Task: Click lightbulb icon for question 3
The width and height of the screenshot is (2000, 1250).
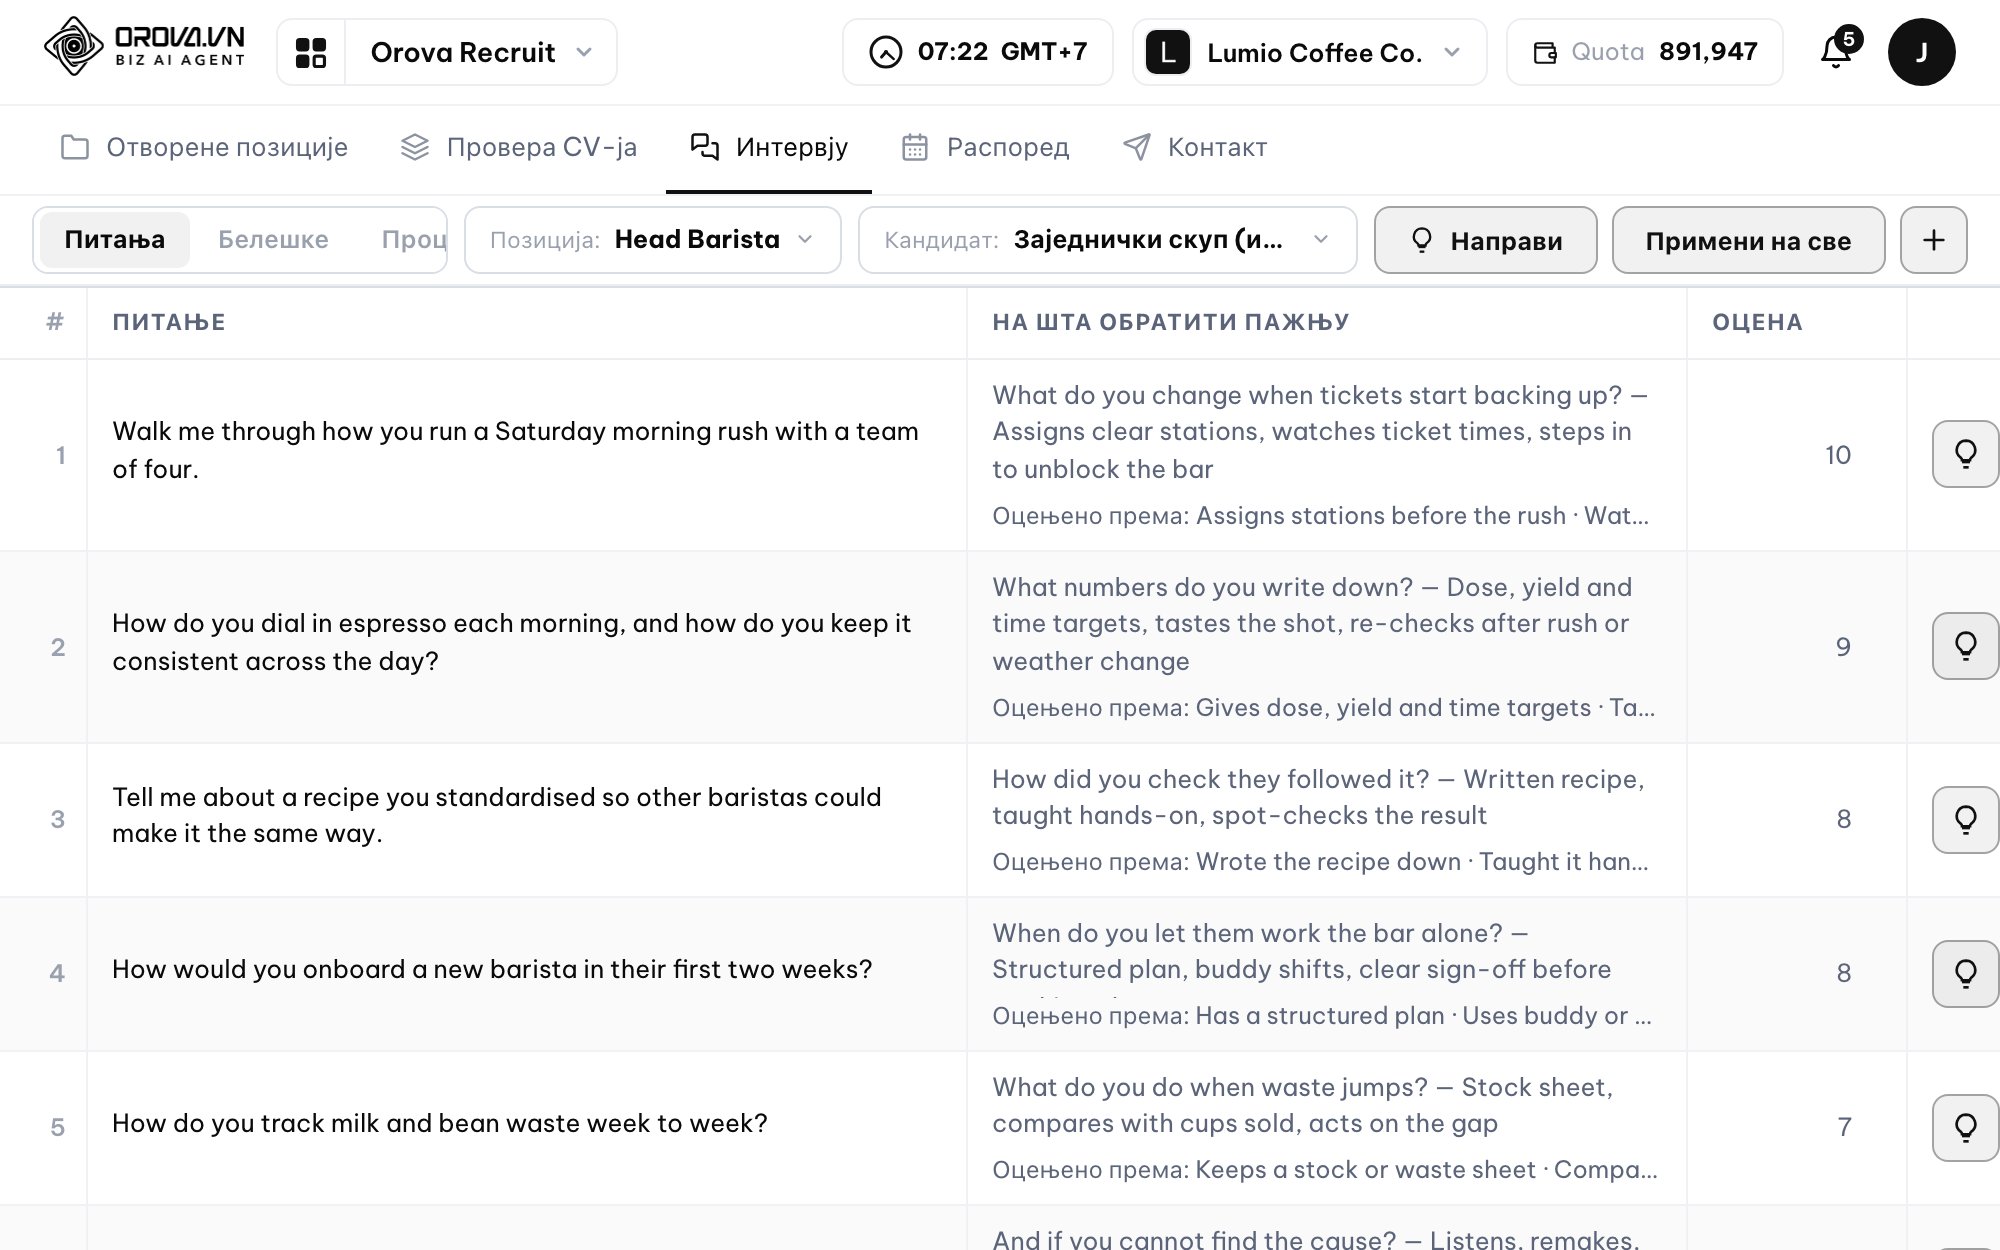Action: pos(1965,820)
